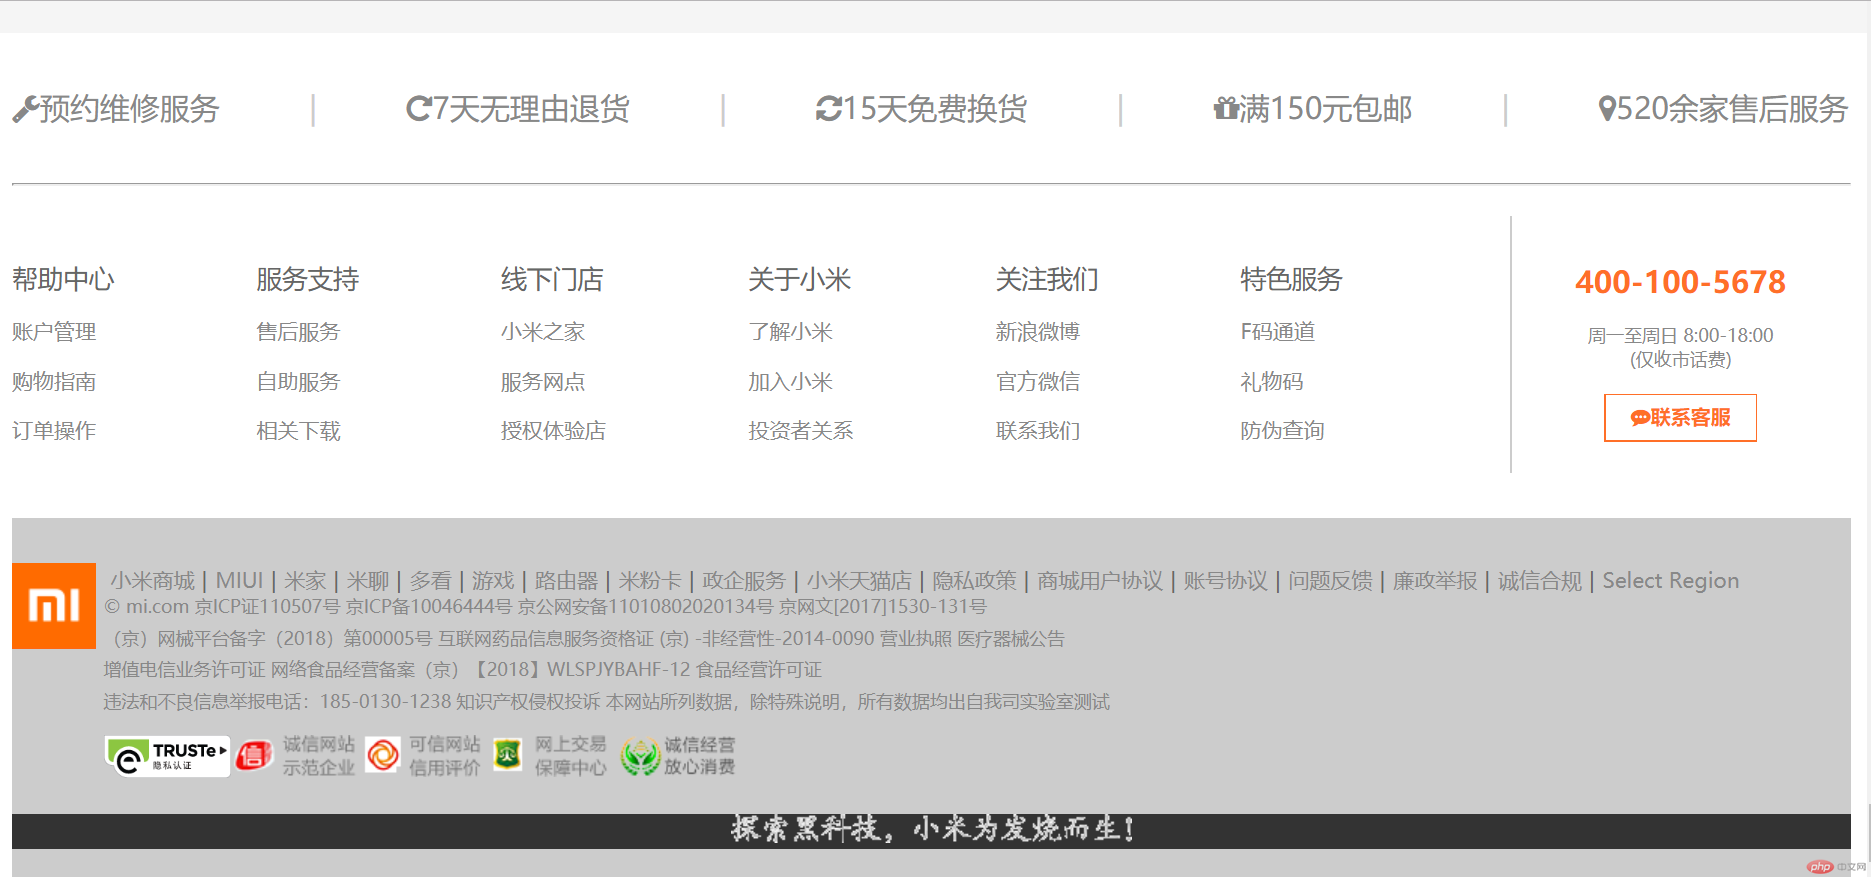1871x877 pixels.
Task: Open 官方微信 link
Action: coord(1038,382)
